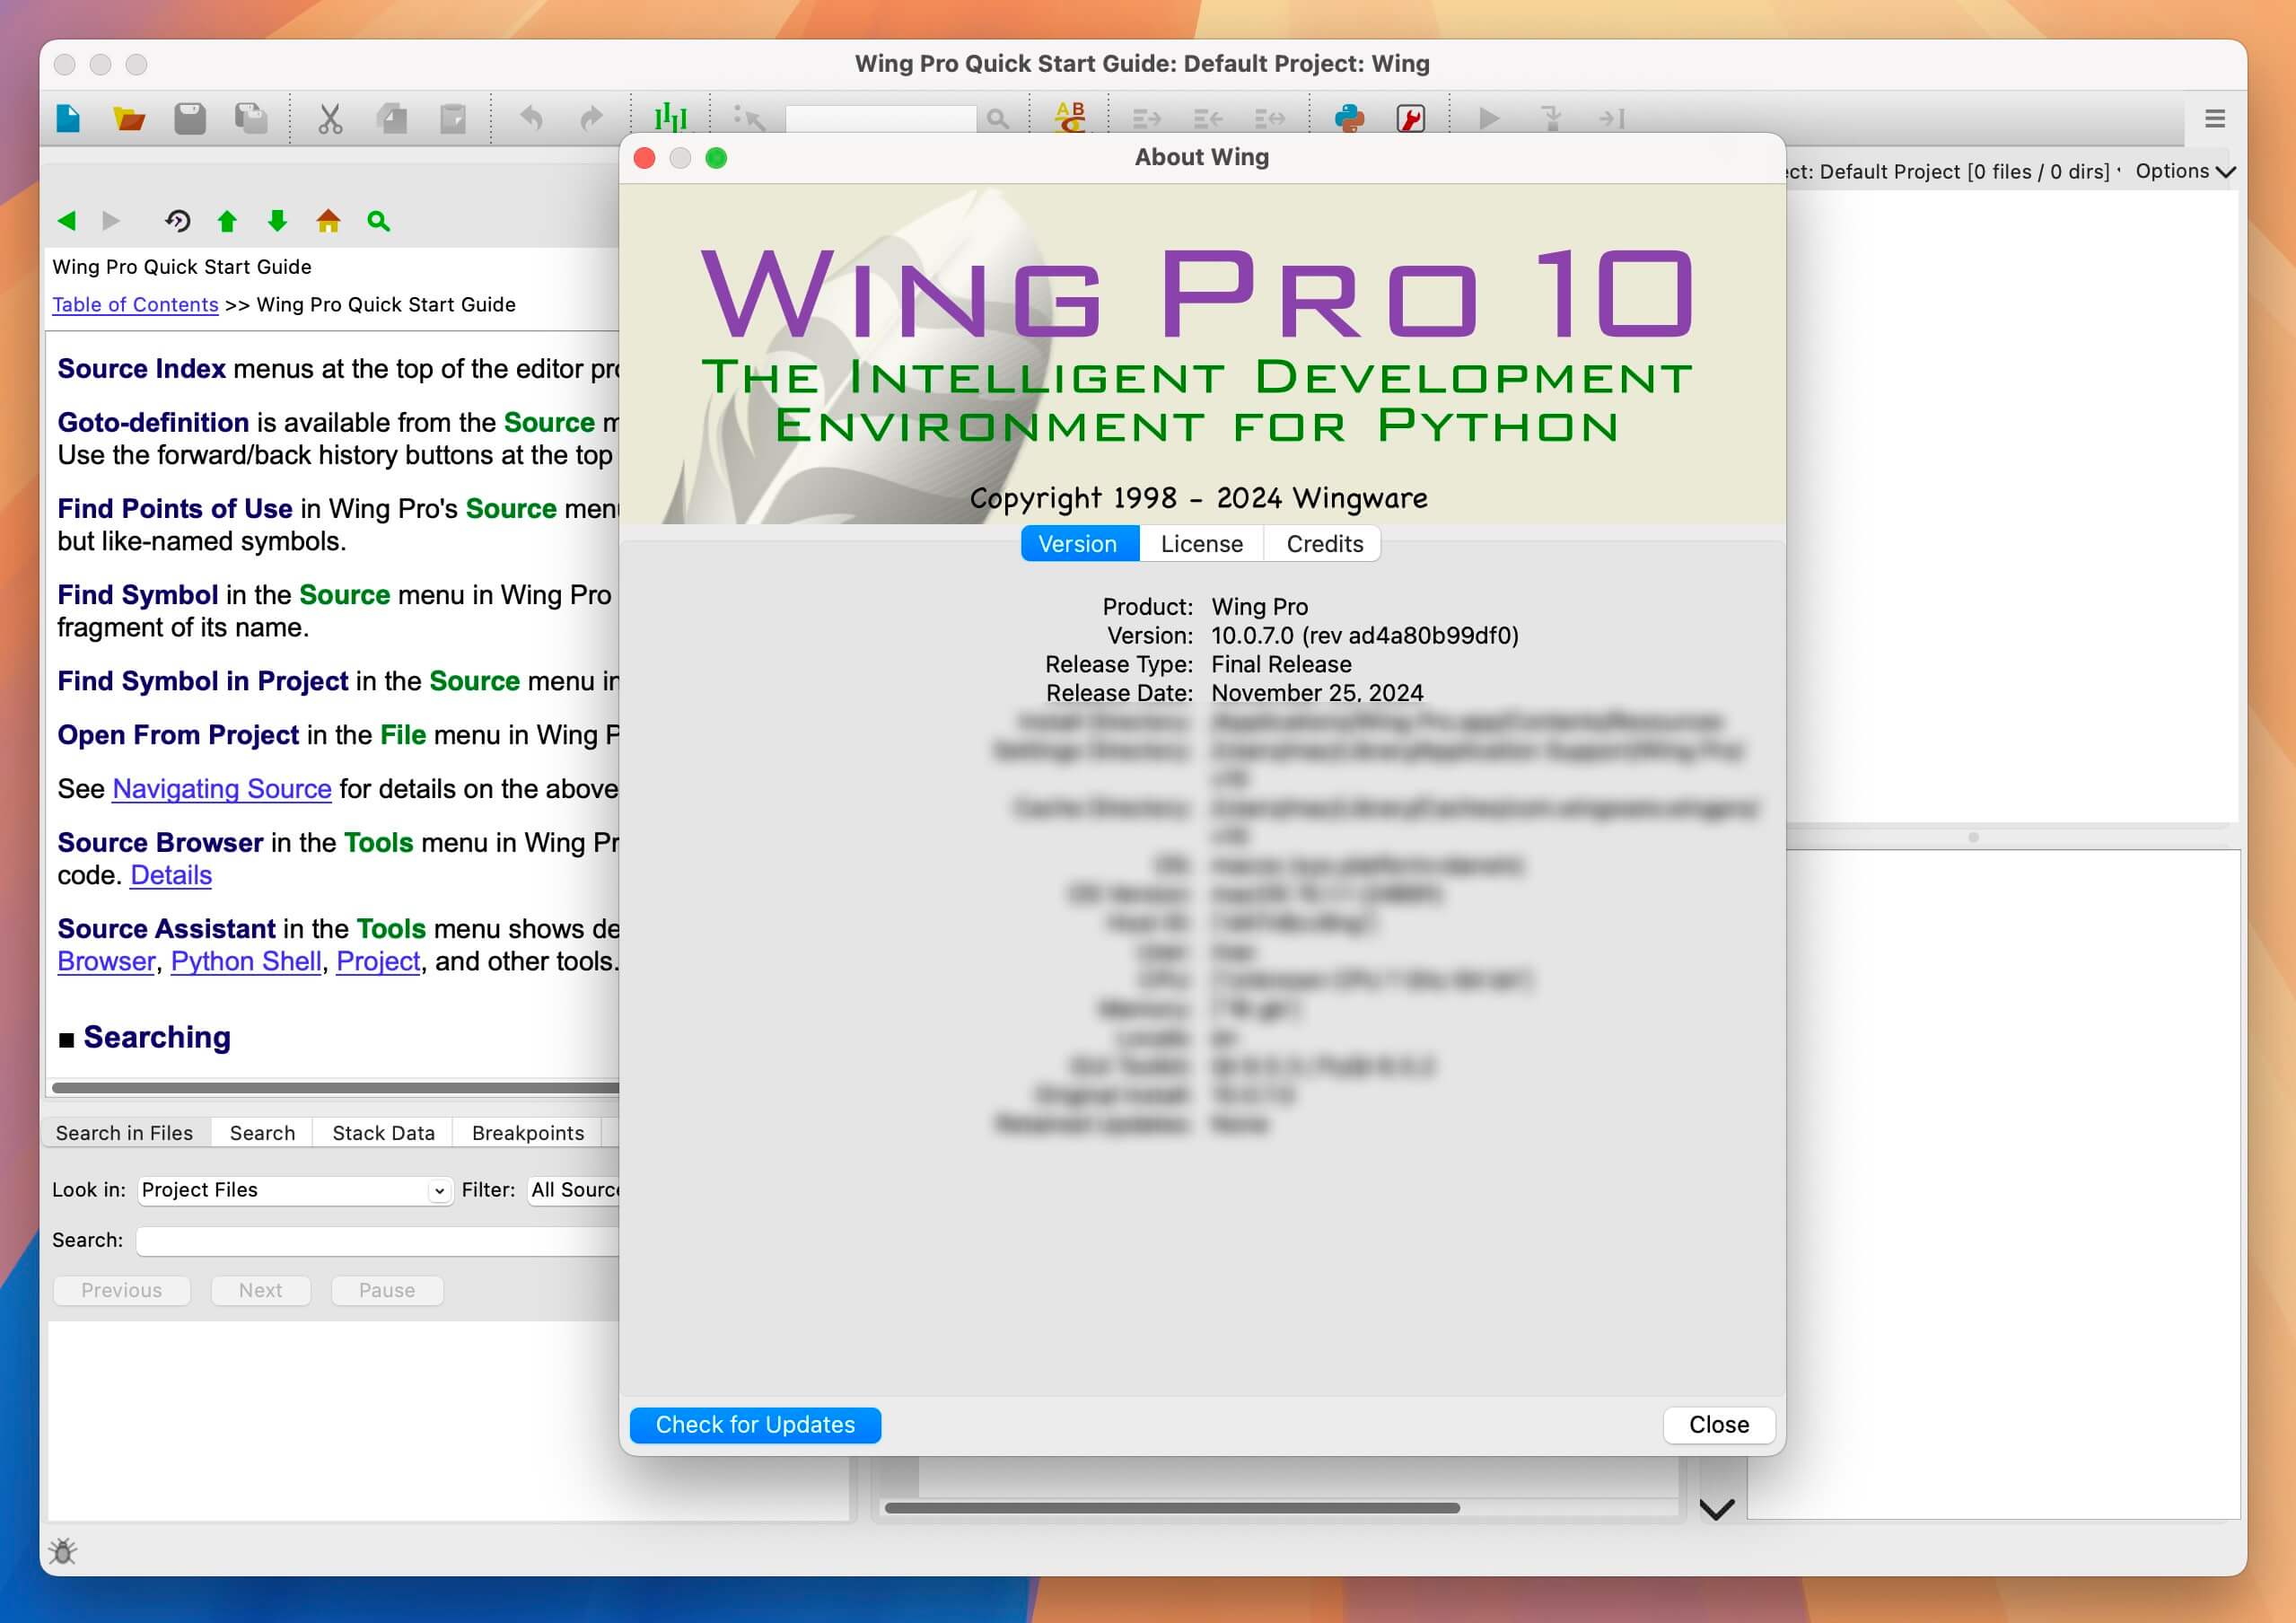Click the version text 10.0.7.0 (rev ad4a80b99df0)
2296x1623 pixels.
1365,636
